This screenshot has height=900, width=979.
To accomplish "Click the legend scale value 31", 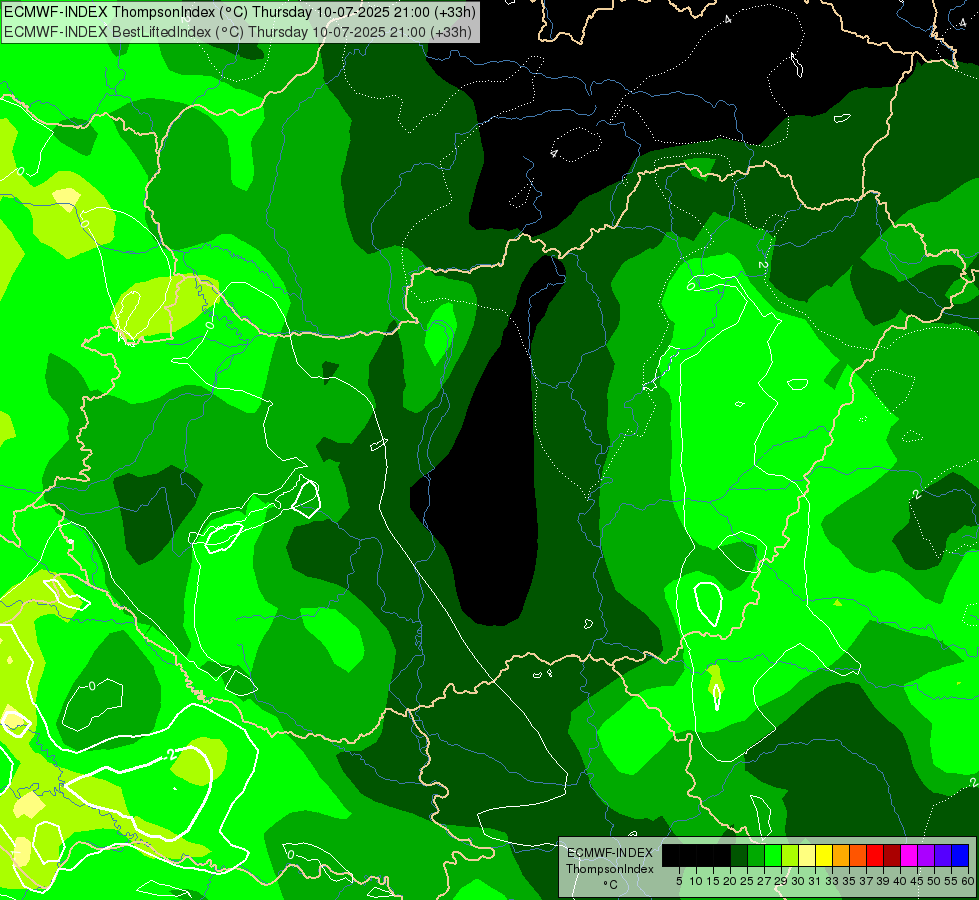I will [814, 881].
